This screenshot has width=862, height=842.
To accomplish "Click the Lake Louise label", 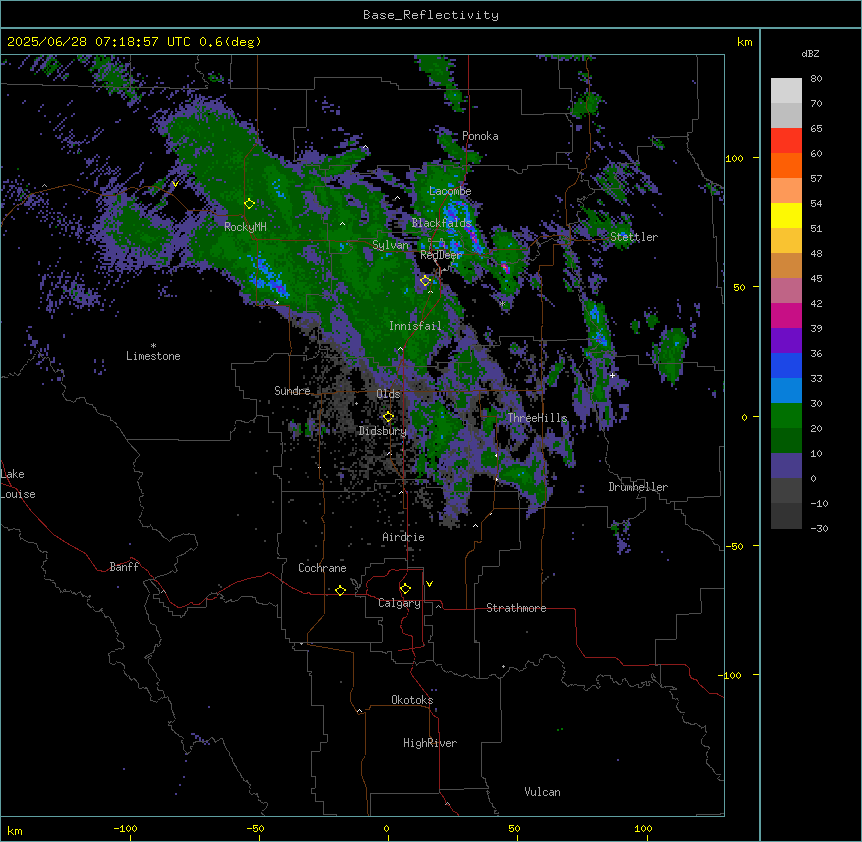I will (18, 484).
